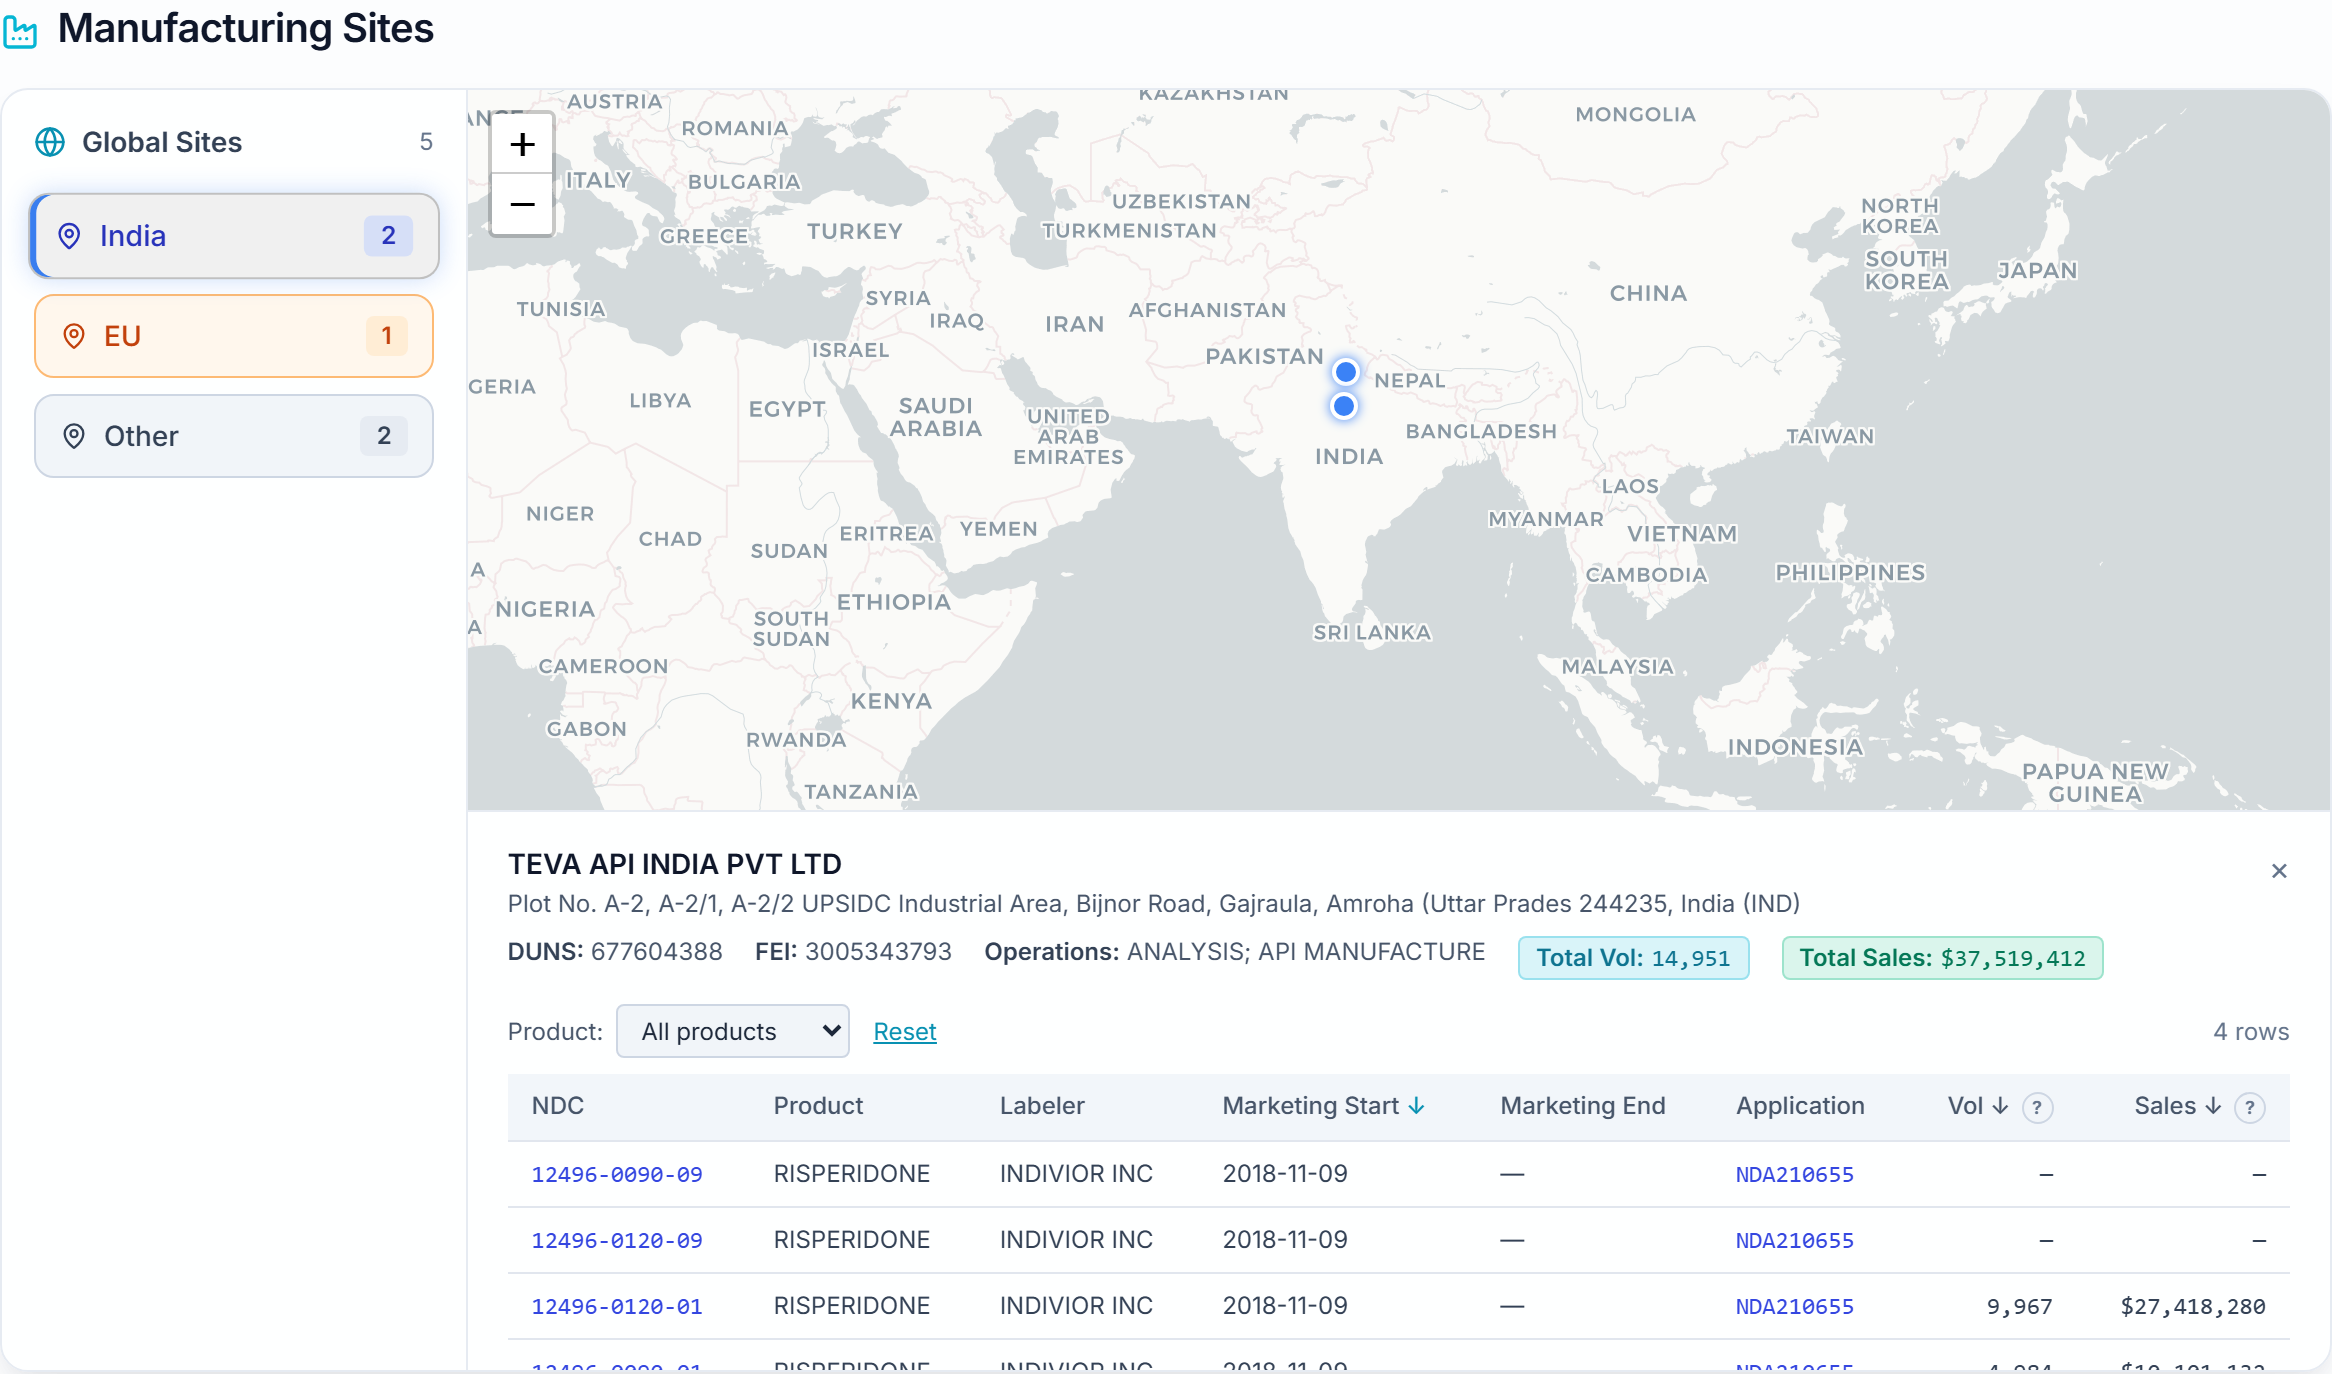The width and height of the screenshot is (2332, 1374).
Task: Click the CHINA label on the map
Action: 1648,294
